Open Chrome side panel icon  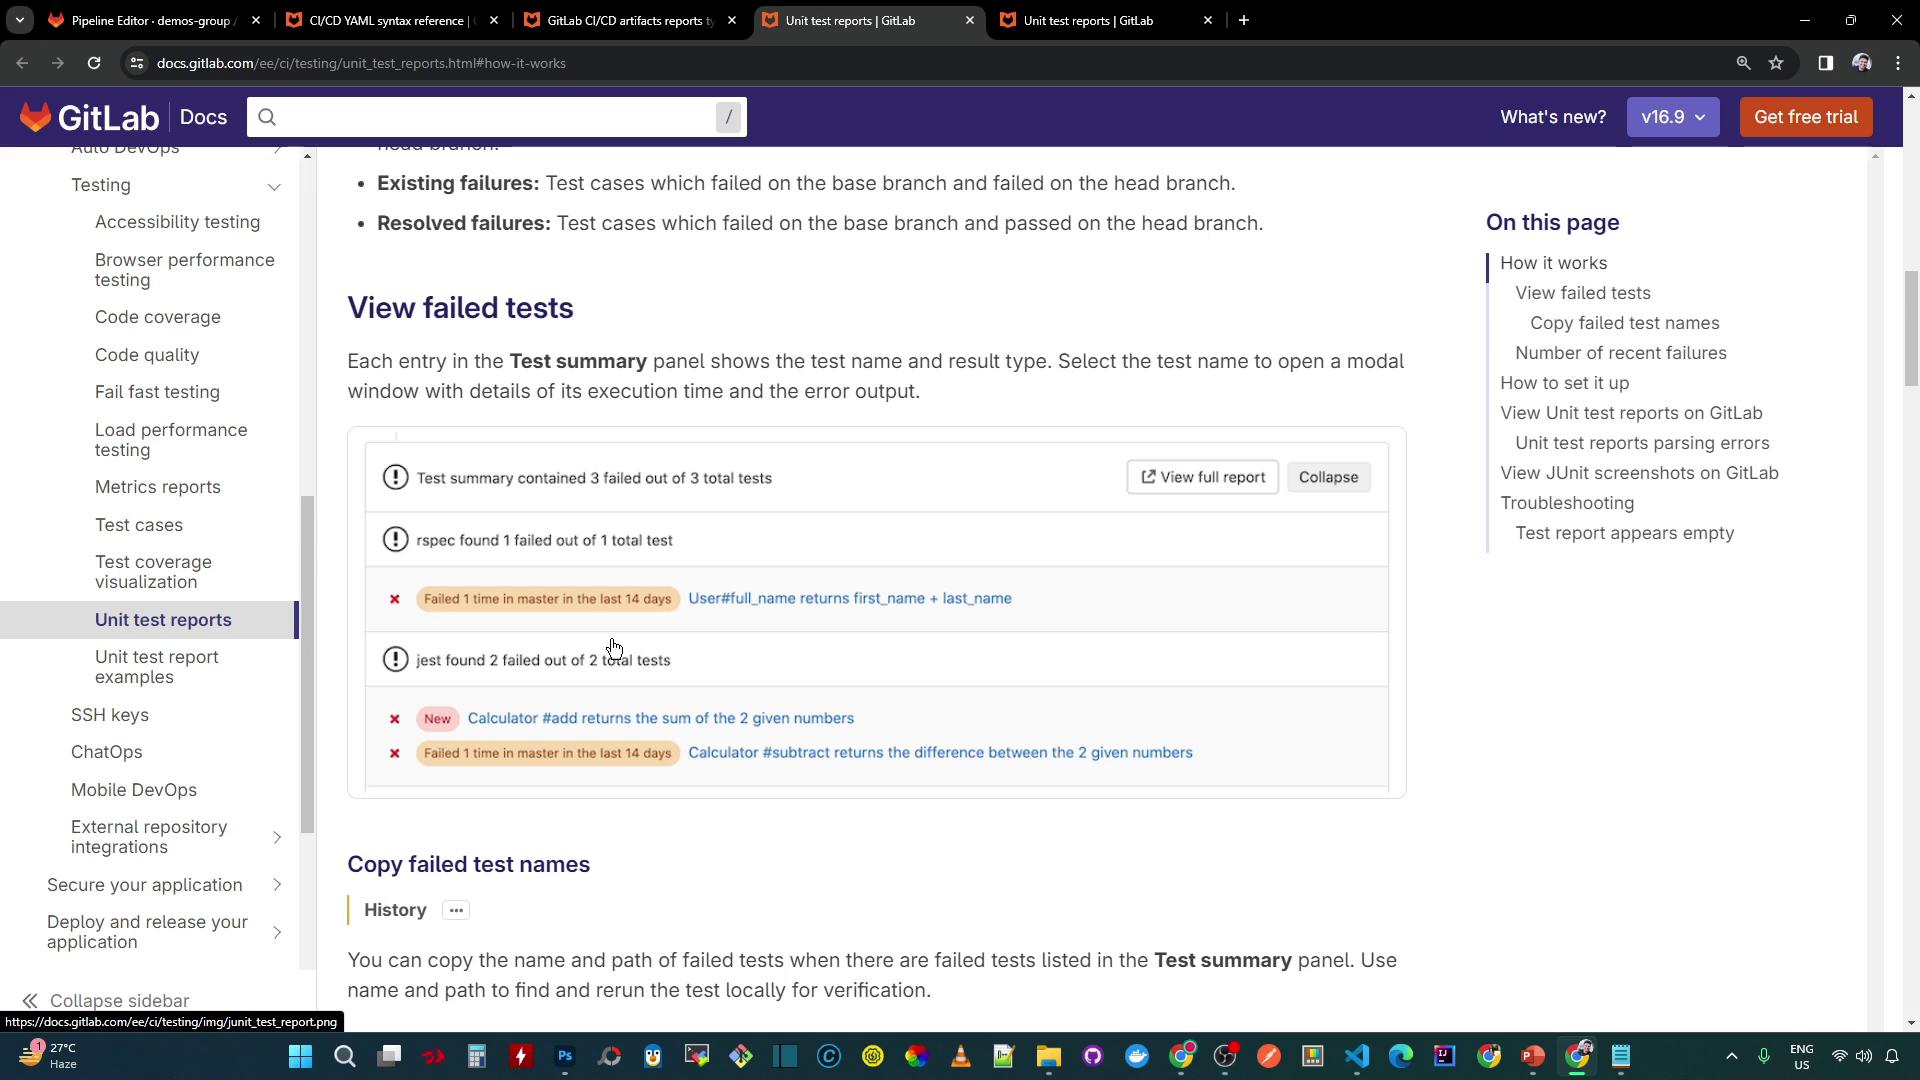click(1825, 63)
